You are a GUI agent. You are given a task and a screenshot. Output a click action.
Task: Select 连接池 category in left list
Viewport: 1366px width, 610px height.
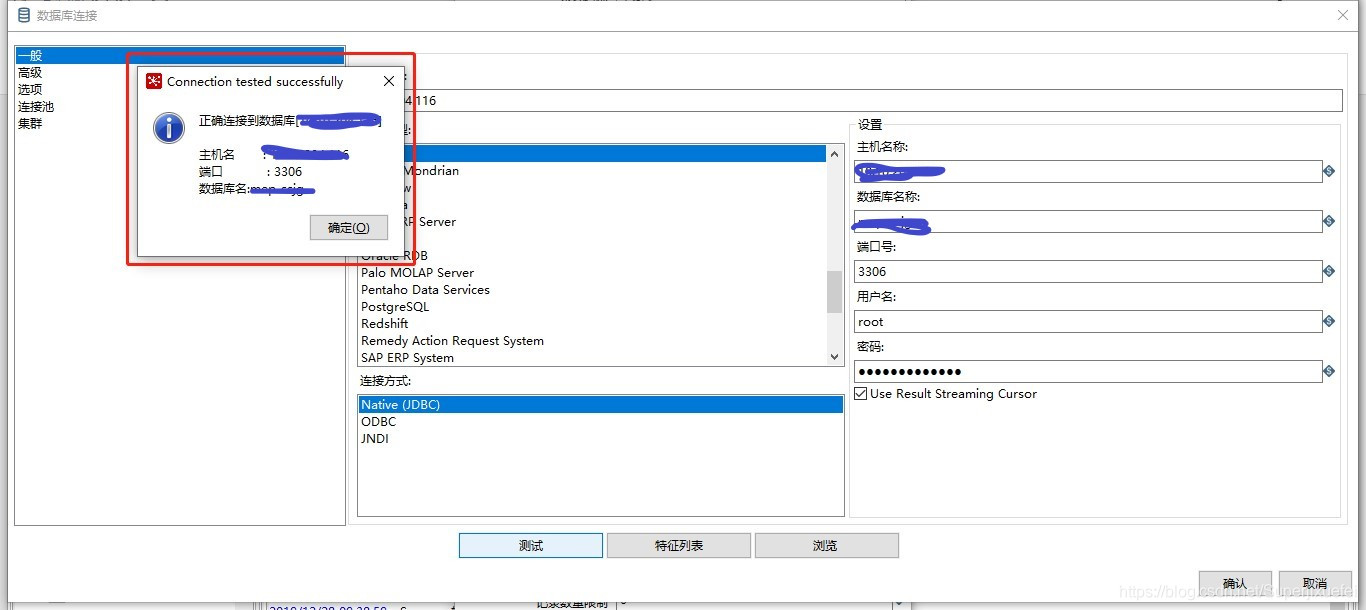point(36,106)
